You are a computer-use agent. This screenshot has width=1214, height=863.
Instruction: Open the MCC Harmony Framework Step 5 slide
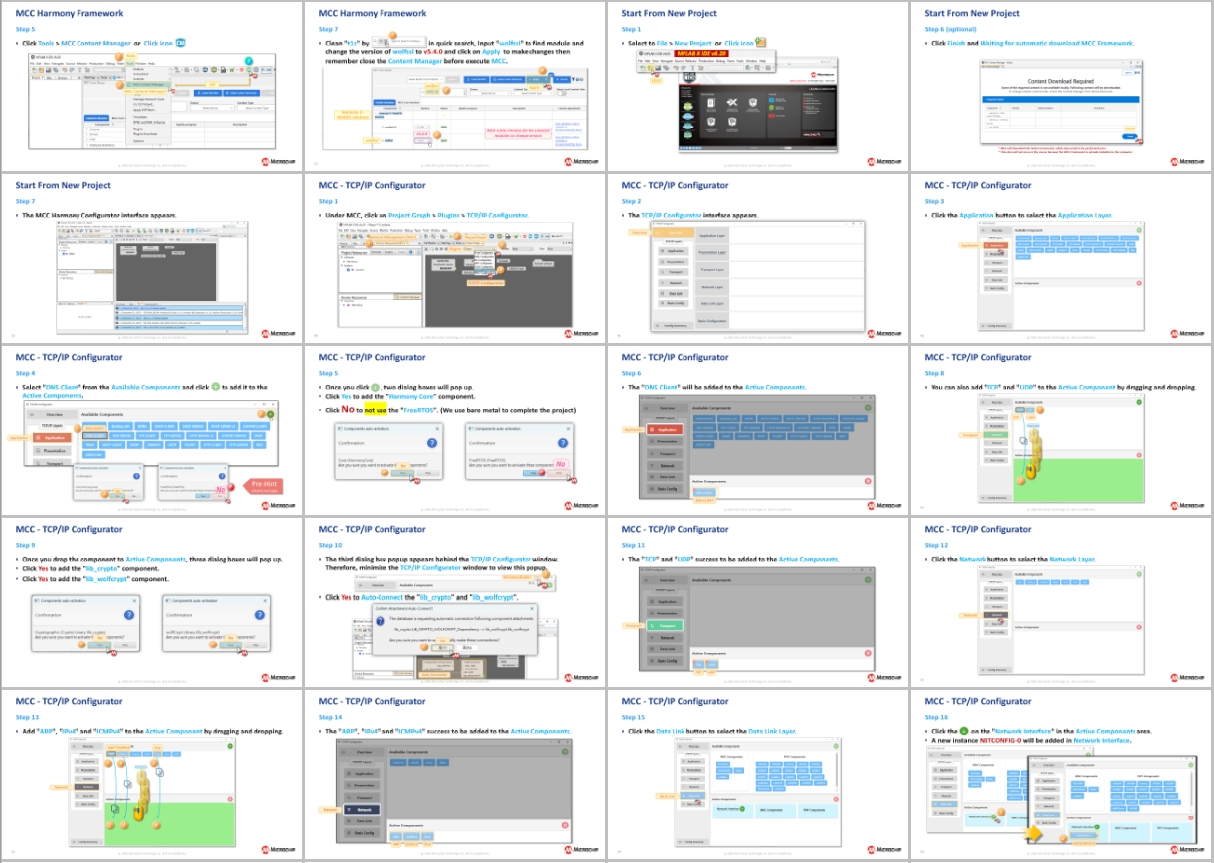click(152, 85)
